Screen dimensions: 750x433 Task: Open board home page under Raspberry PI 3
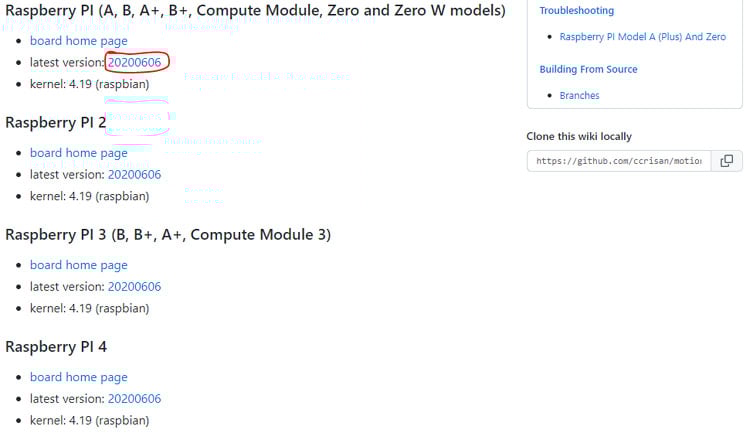[x=79, y=265]
